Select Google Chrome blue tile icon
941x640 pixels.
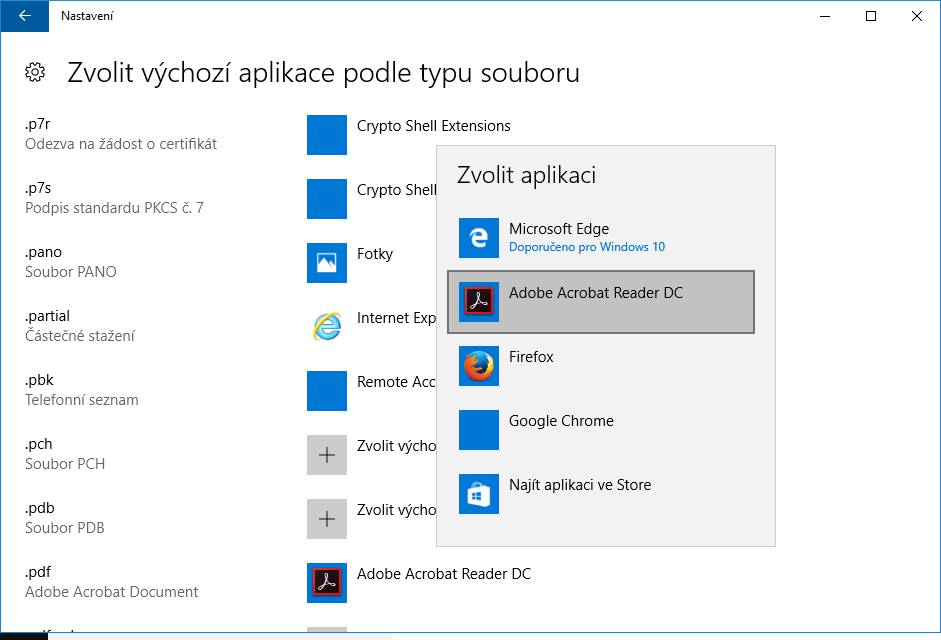[478, 430]
